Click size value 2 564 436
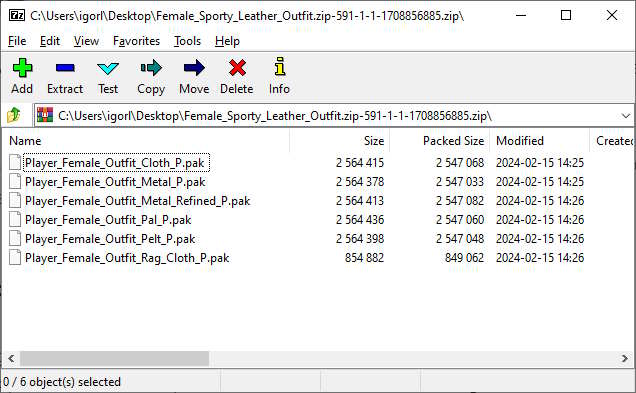The height and width of the screenshot is (393, 636). [360, 220]
